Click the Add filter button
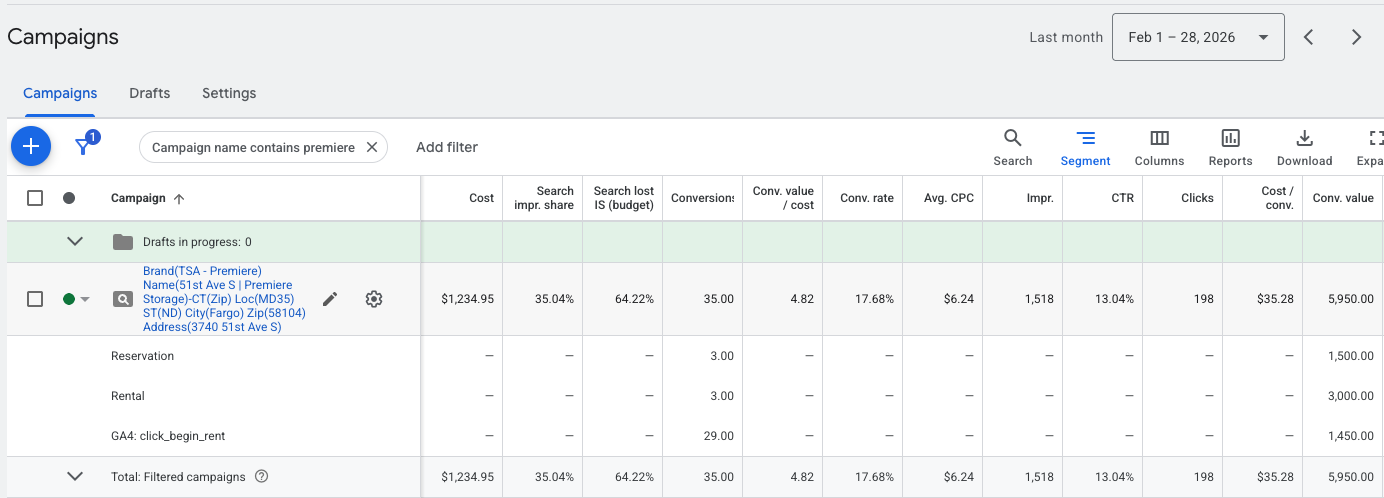The width and height of the screenshot is (1384, 498). (447, 147)
